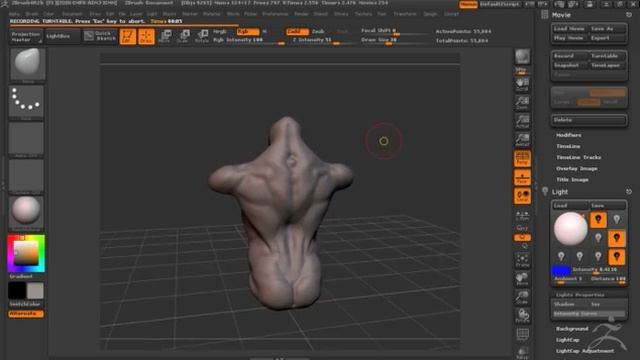Open the Transform menu
This screenshot has width=640, height=360.
click(x=404, y=14)
